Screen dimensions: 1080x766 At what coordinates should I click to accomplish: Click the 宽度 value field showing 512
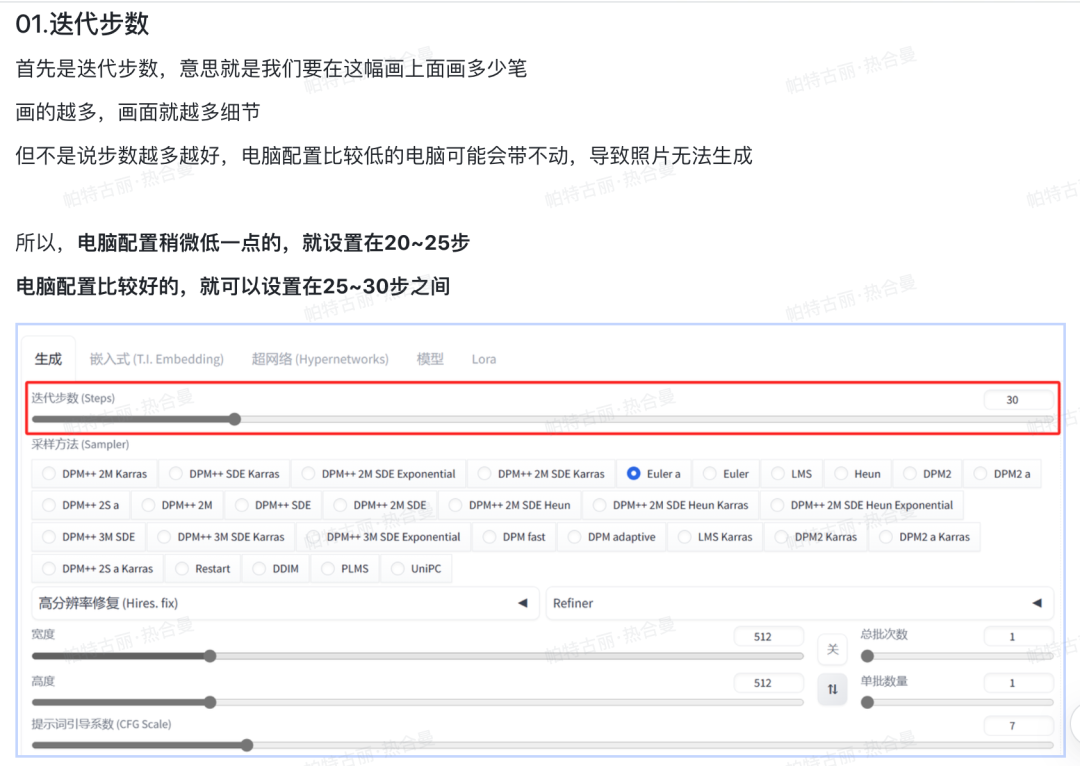(769, 636)
